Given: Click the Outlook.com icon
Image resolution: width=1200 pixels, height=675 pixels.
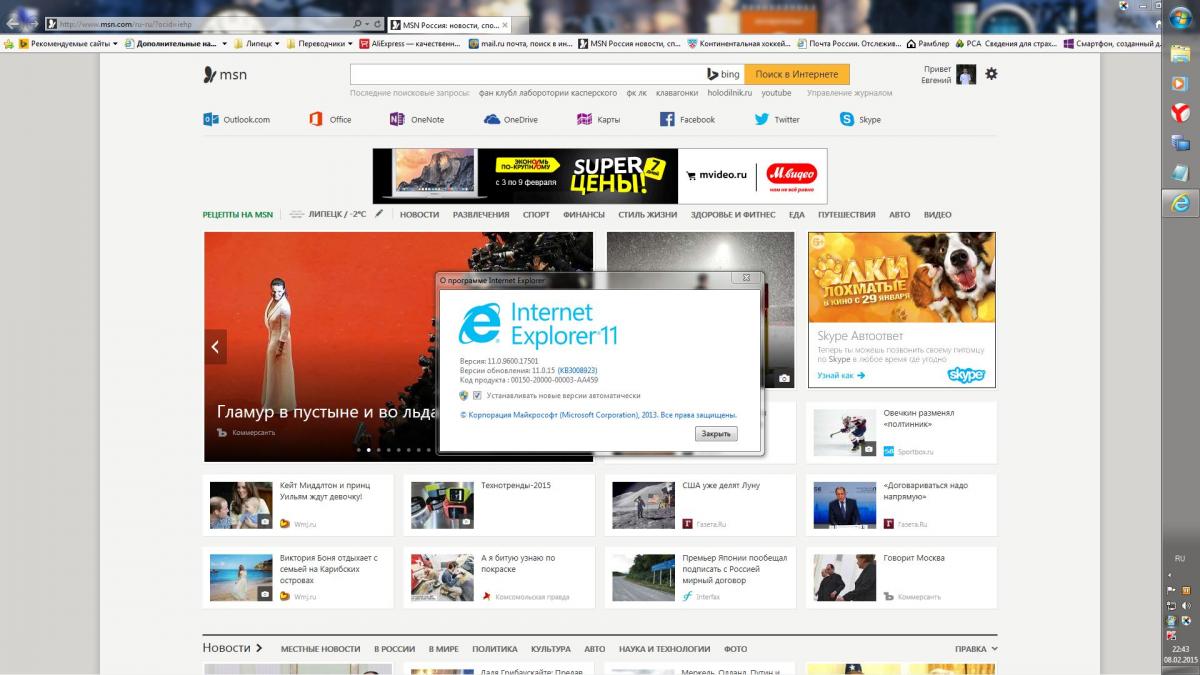Looking at the screenshot, I should click(211, 119).
